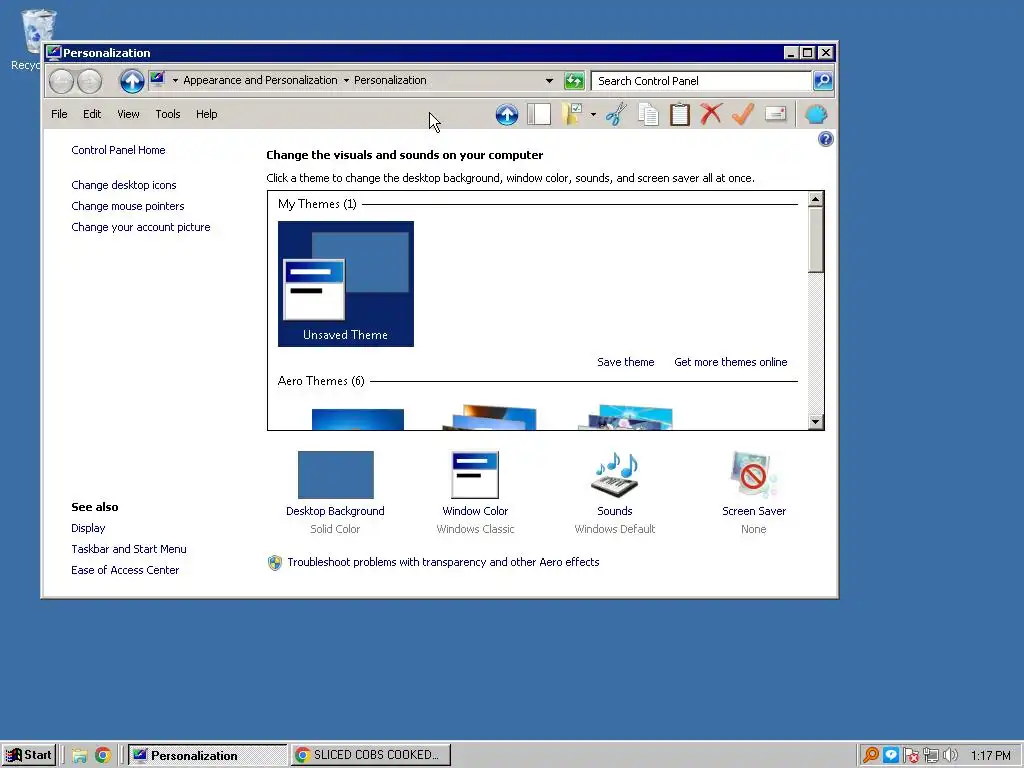Screen dimensions: 1024x768
Task: Click the email envelope toolbar icon
Action: tap(775, 114)
